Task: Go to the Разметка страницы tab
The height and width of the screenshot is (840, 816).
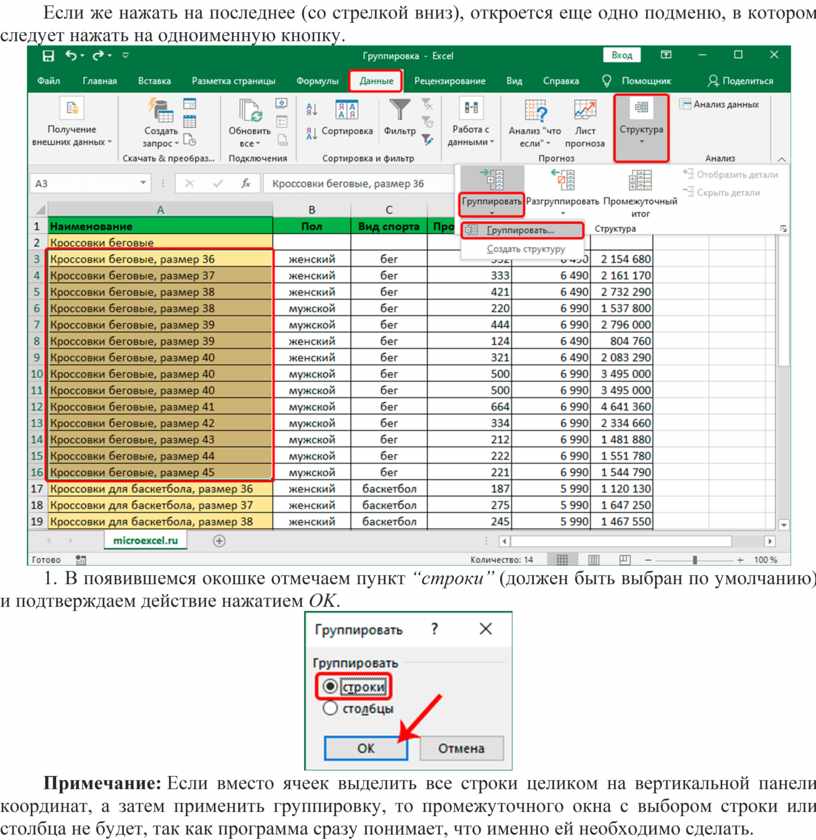Action: click(234, 81)
